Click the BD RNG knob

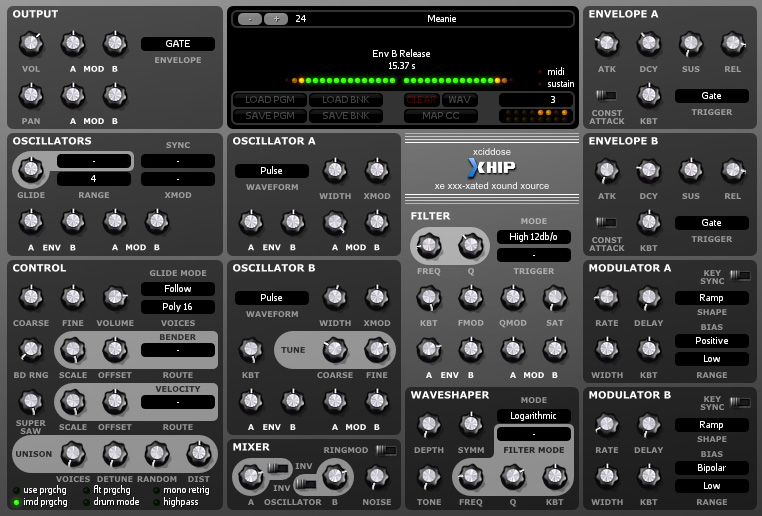point(31,349)
